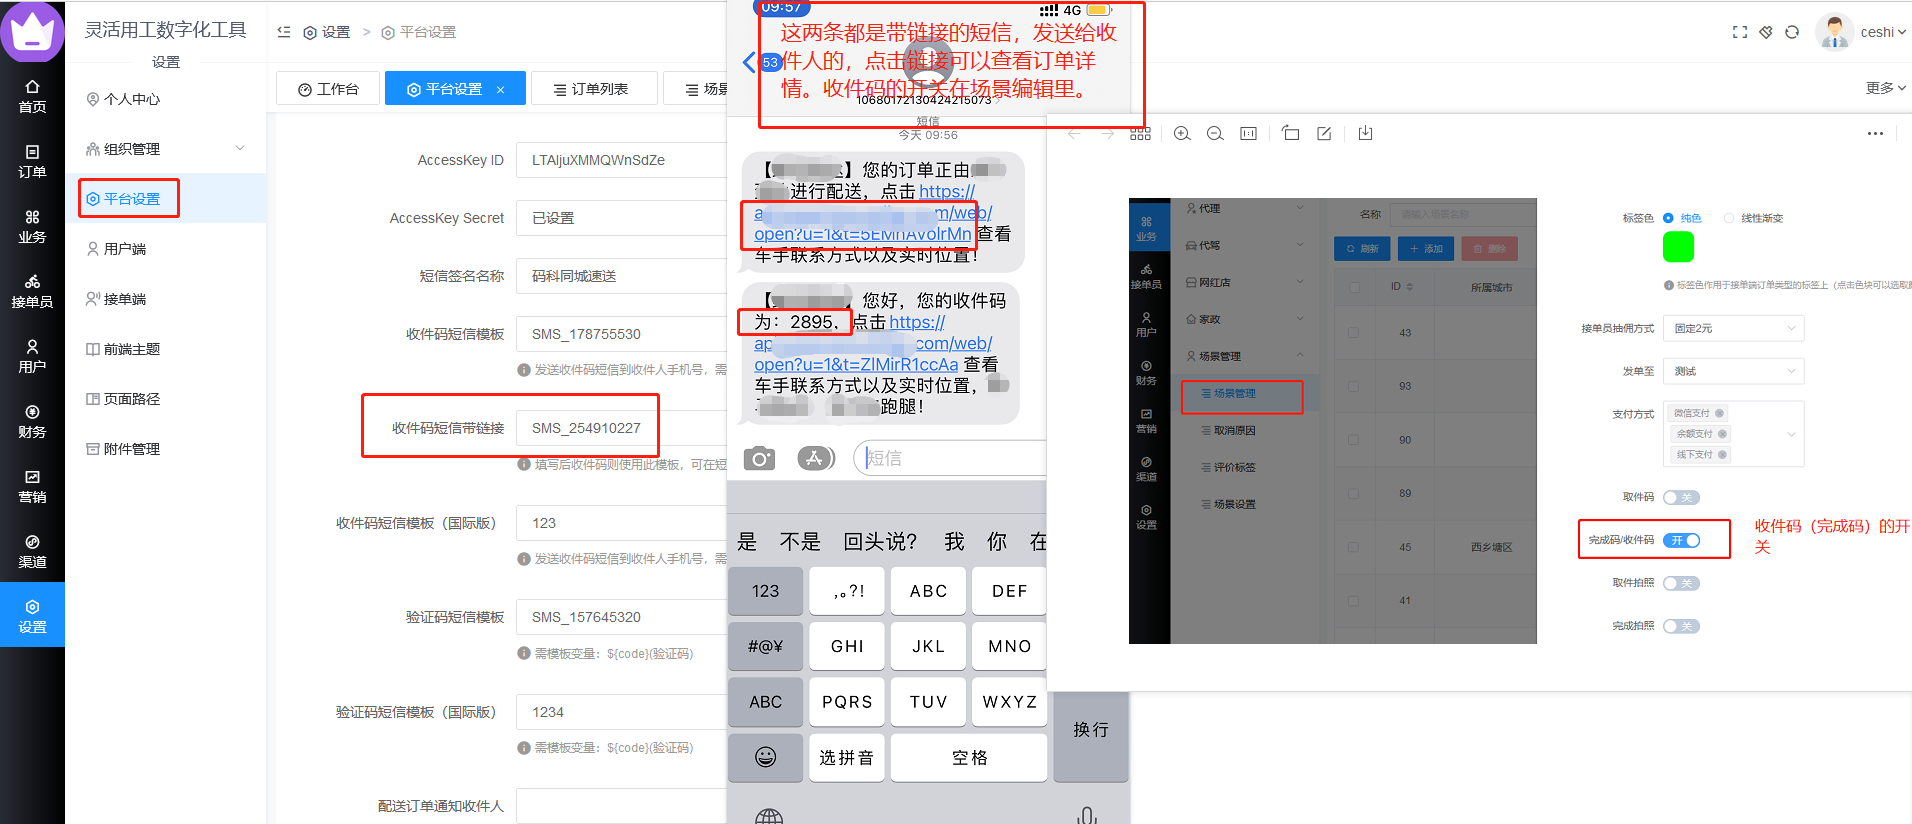Click the refresh icon in the top bar
Image resolution: width=1912 pixels, height=824 pixels.
[x=1792, y=32]
